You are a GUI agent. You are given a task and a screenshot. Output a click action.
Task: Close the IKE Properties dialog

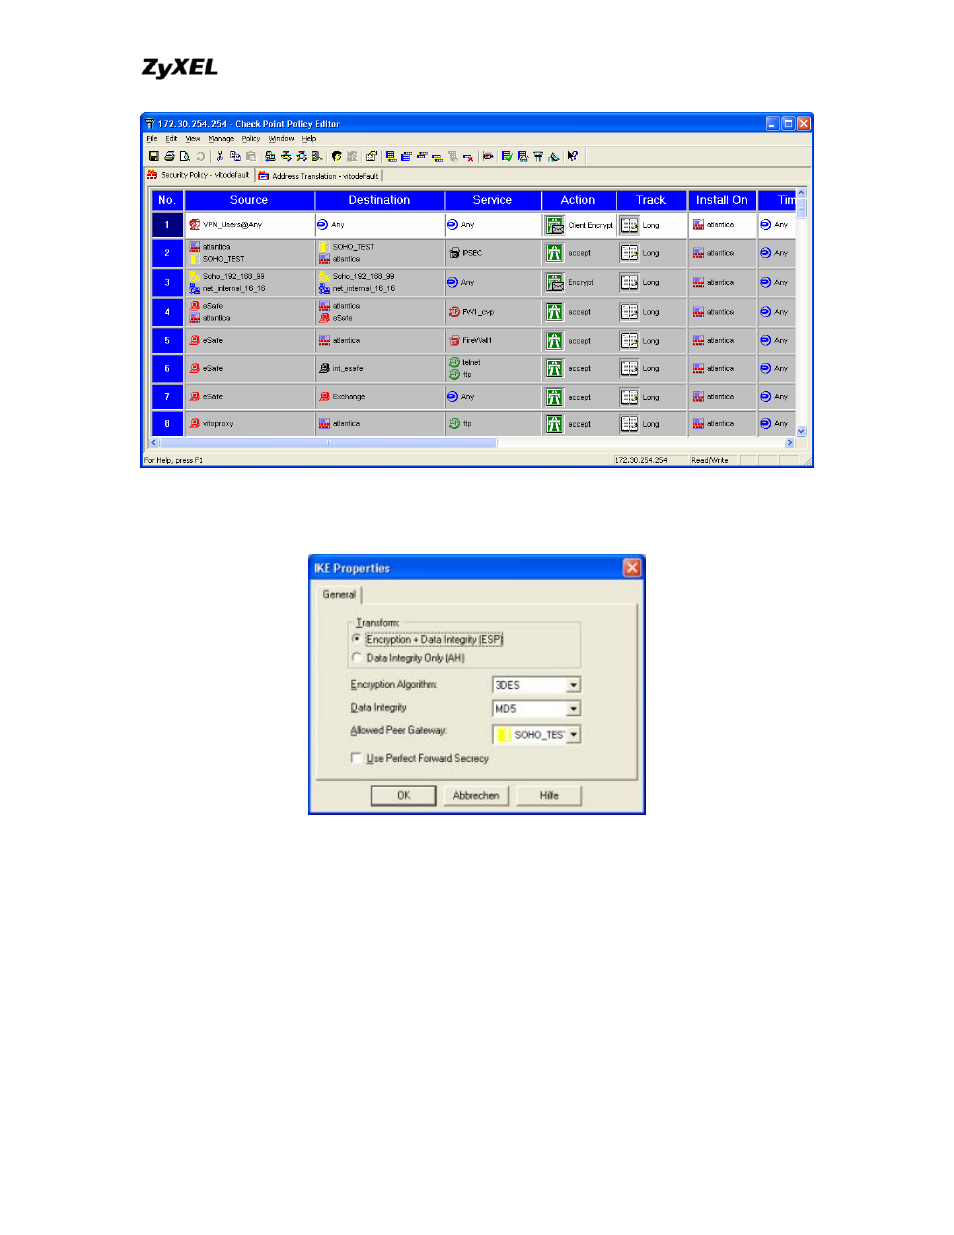[x=632, y=568]
